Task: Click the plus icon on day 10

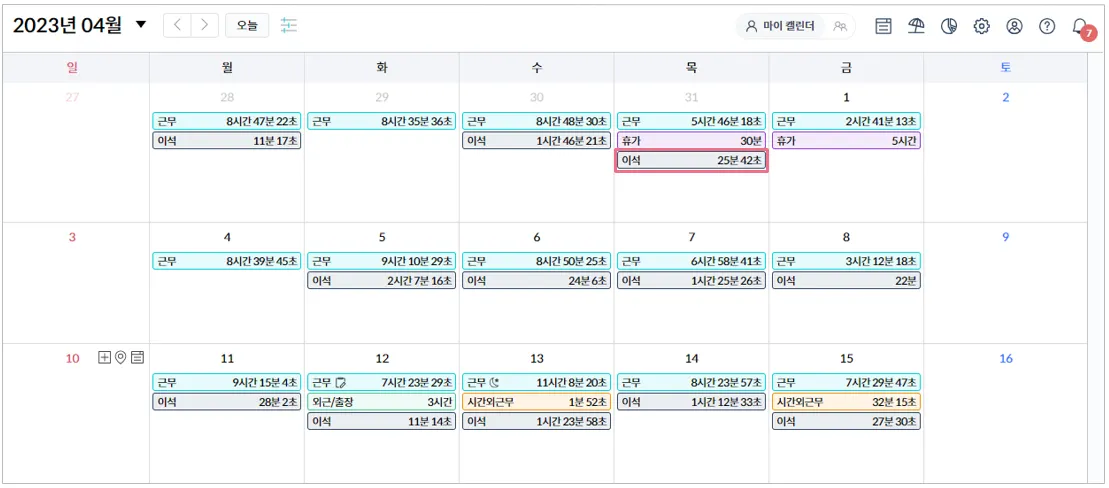Action: pos(104,357)
